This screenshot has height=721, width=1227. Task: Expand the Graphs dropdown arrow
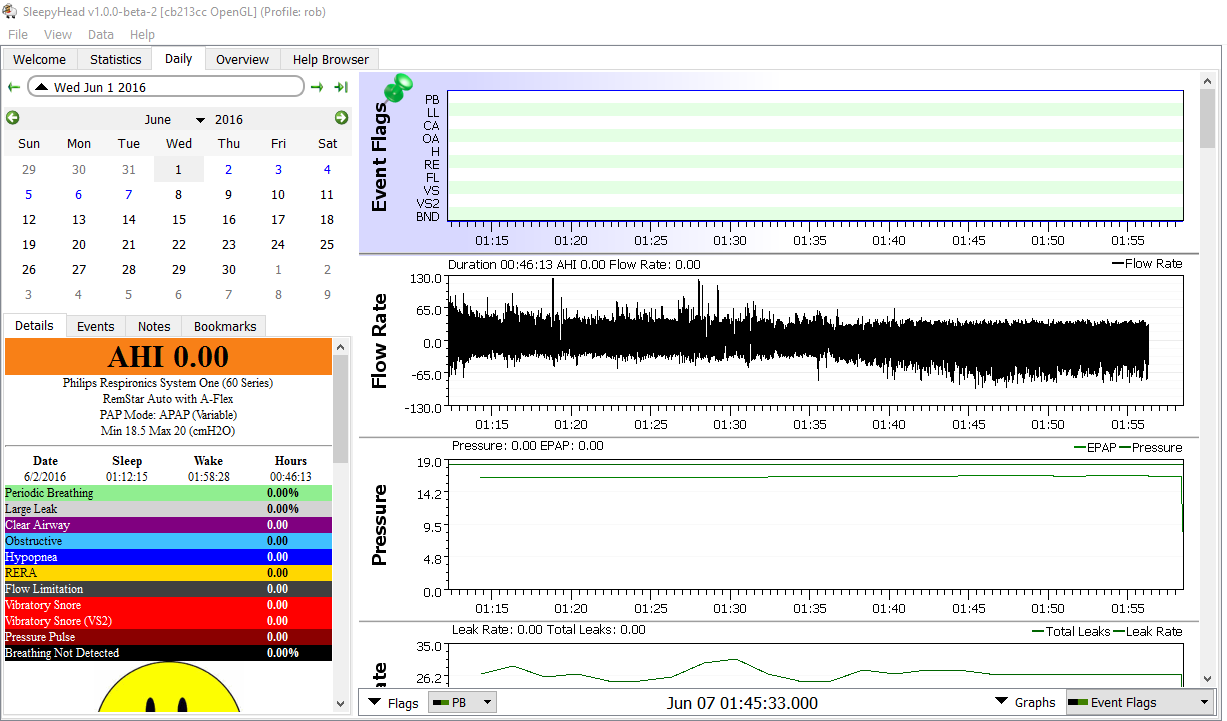pyautogui.click(x=1001, y=702)
